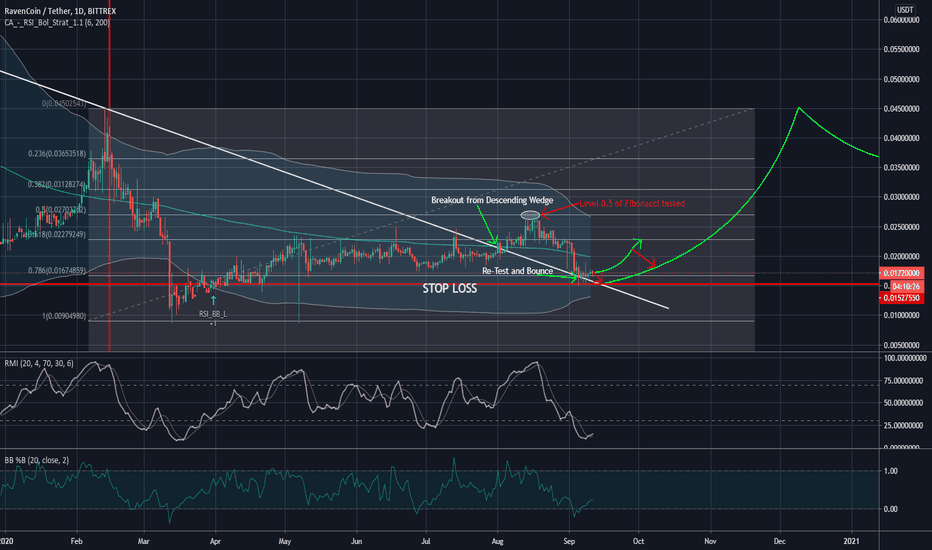Screen dimensions: 932x550
Task: Click the 0.01000000 price axis label
Action: click(901, 315)
